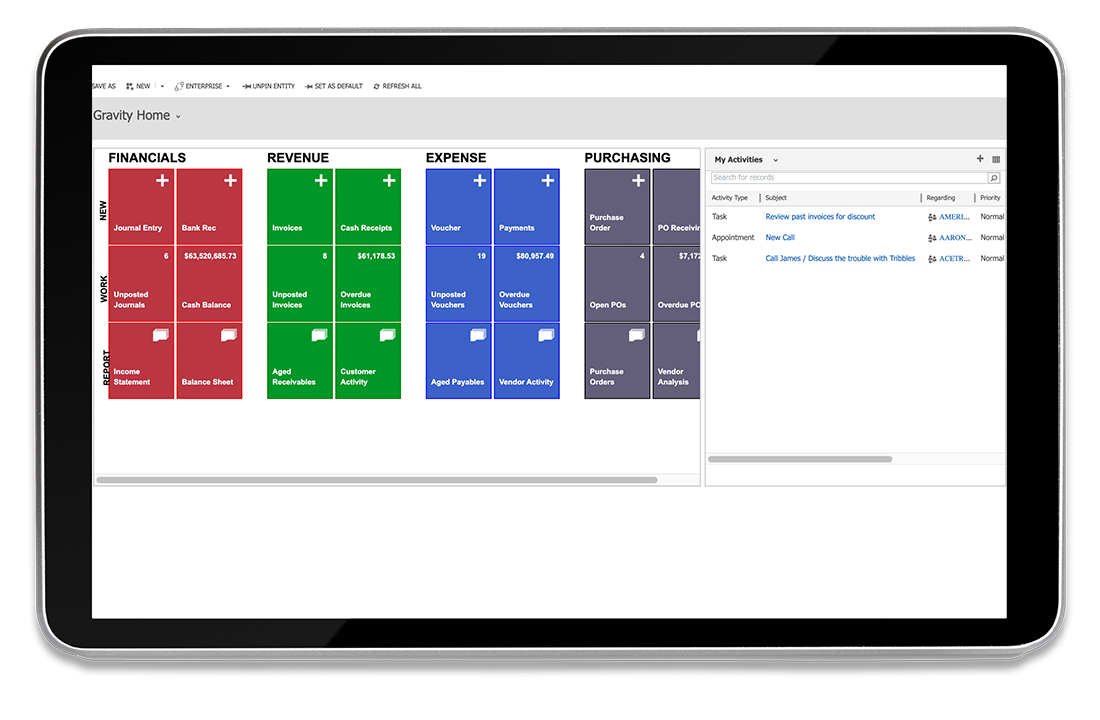Open the Cash Balance tile

(x=209, y=284)
